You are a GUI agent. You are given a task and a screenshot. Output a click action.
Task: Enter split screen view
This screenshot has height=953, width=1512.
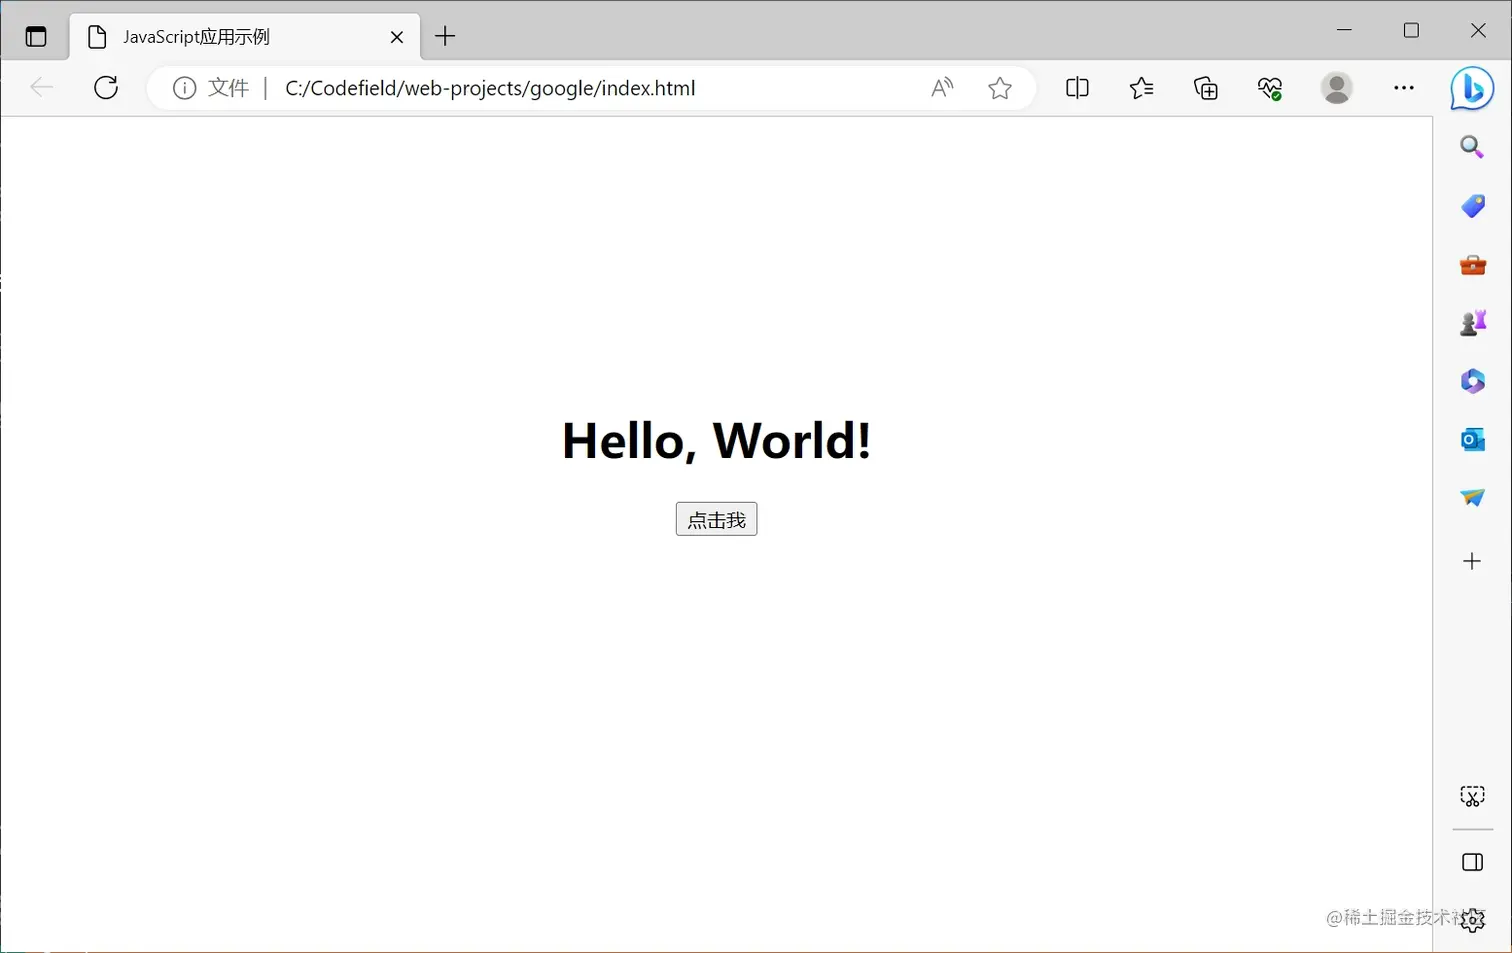click(x=1077, y=88)
